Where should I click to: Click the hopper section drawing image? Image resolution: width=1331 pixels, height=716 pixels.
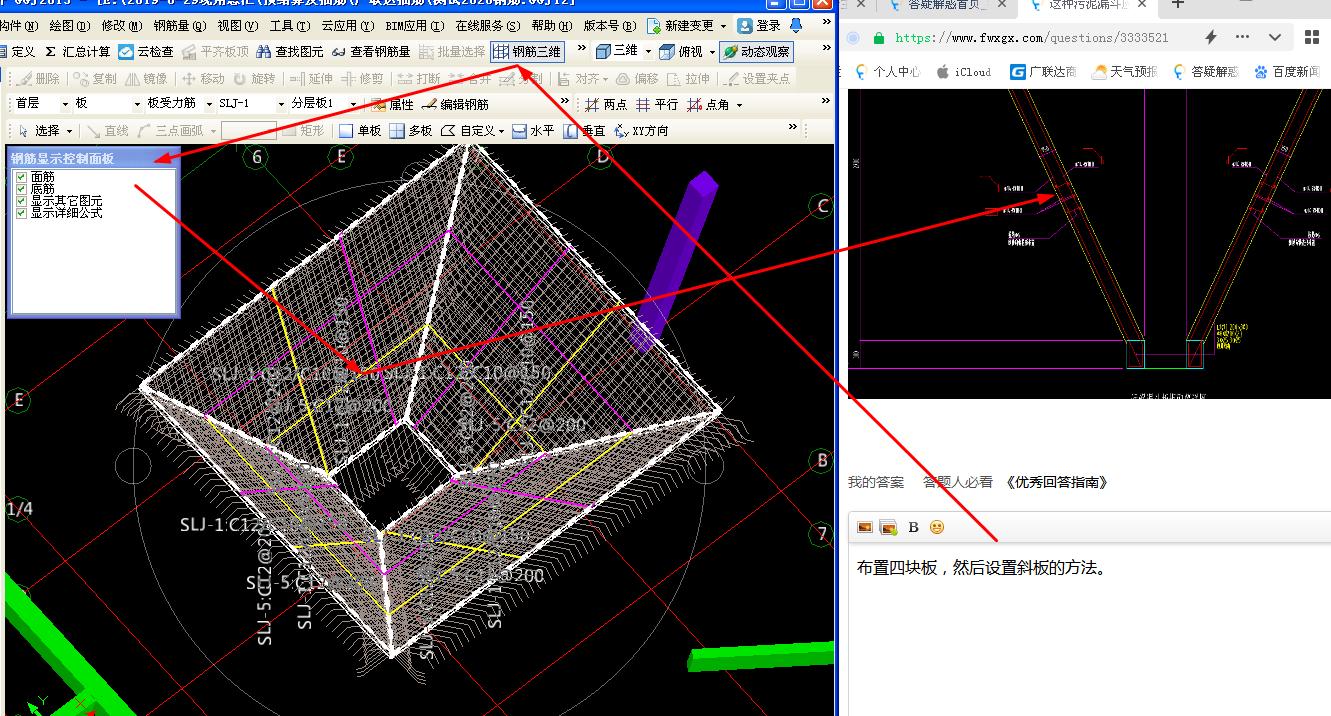[x=1089, y=244]
